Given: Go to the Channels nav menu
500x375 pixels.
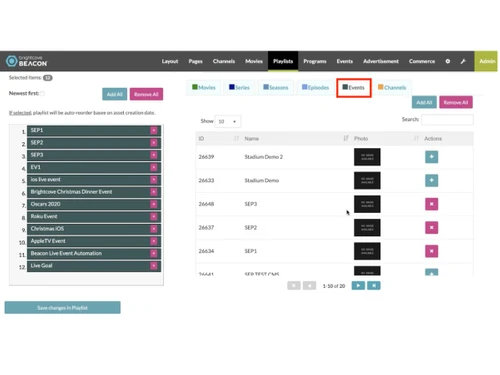Looking at the screenshot, I should coord(224,61).
